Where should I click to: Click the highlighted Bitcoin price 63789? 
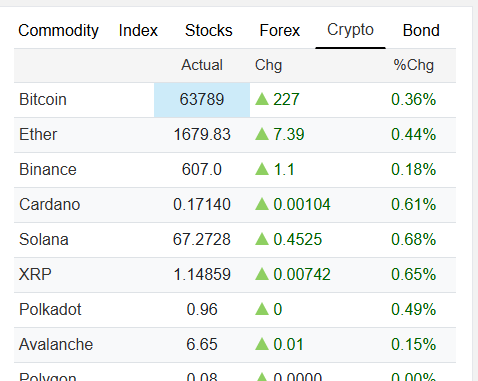coord(202,100)
